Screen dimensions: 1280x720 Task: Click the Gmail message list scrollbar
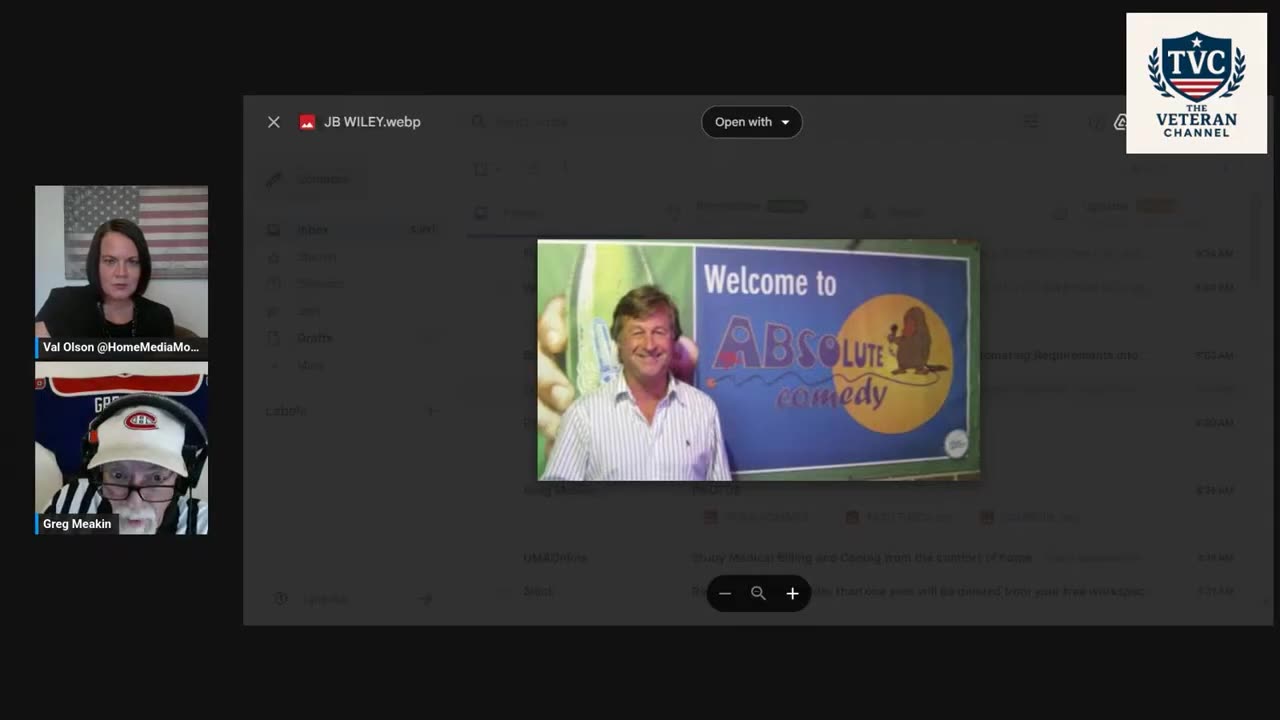(1256, 240)
